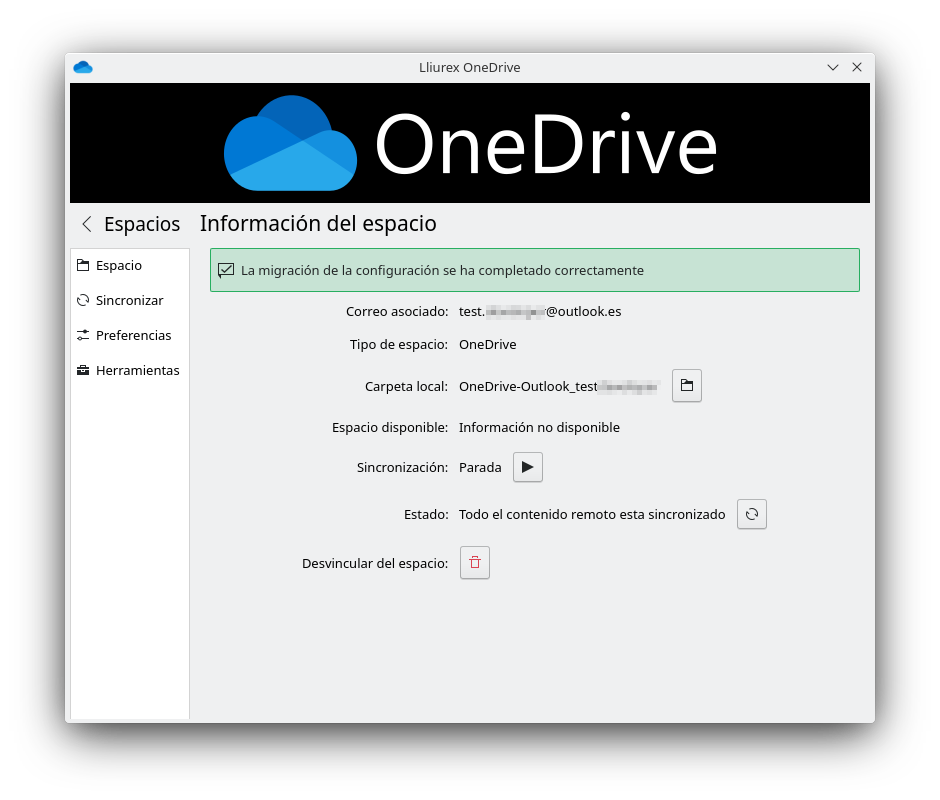The height and width of the screenshot is (800, 940).
Task: Open the Herramientas section
Action: click(x=137, y=371)
